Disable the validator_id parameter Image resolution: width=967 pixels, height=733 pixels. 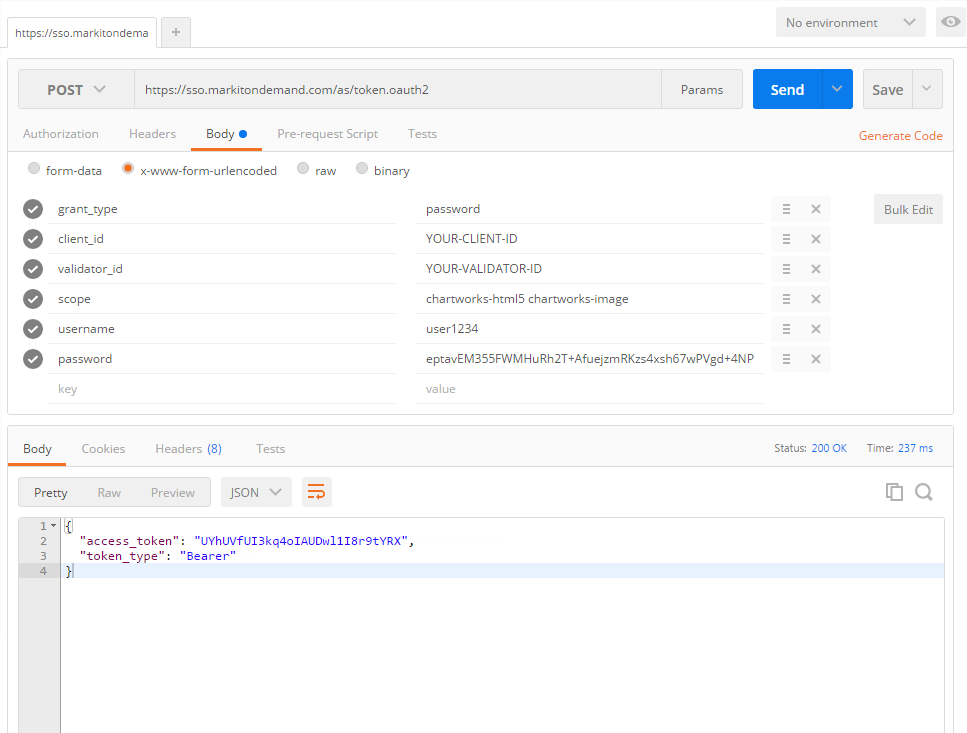pos(33,269)
